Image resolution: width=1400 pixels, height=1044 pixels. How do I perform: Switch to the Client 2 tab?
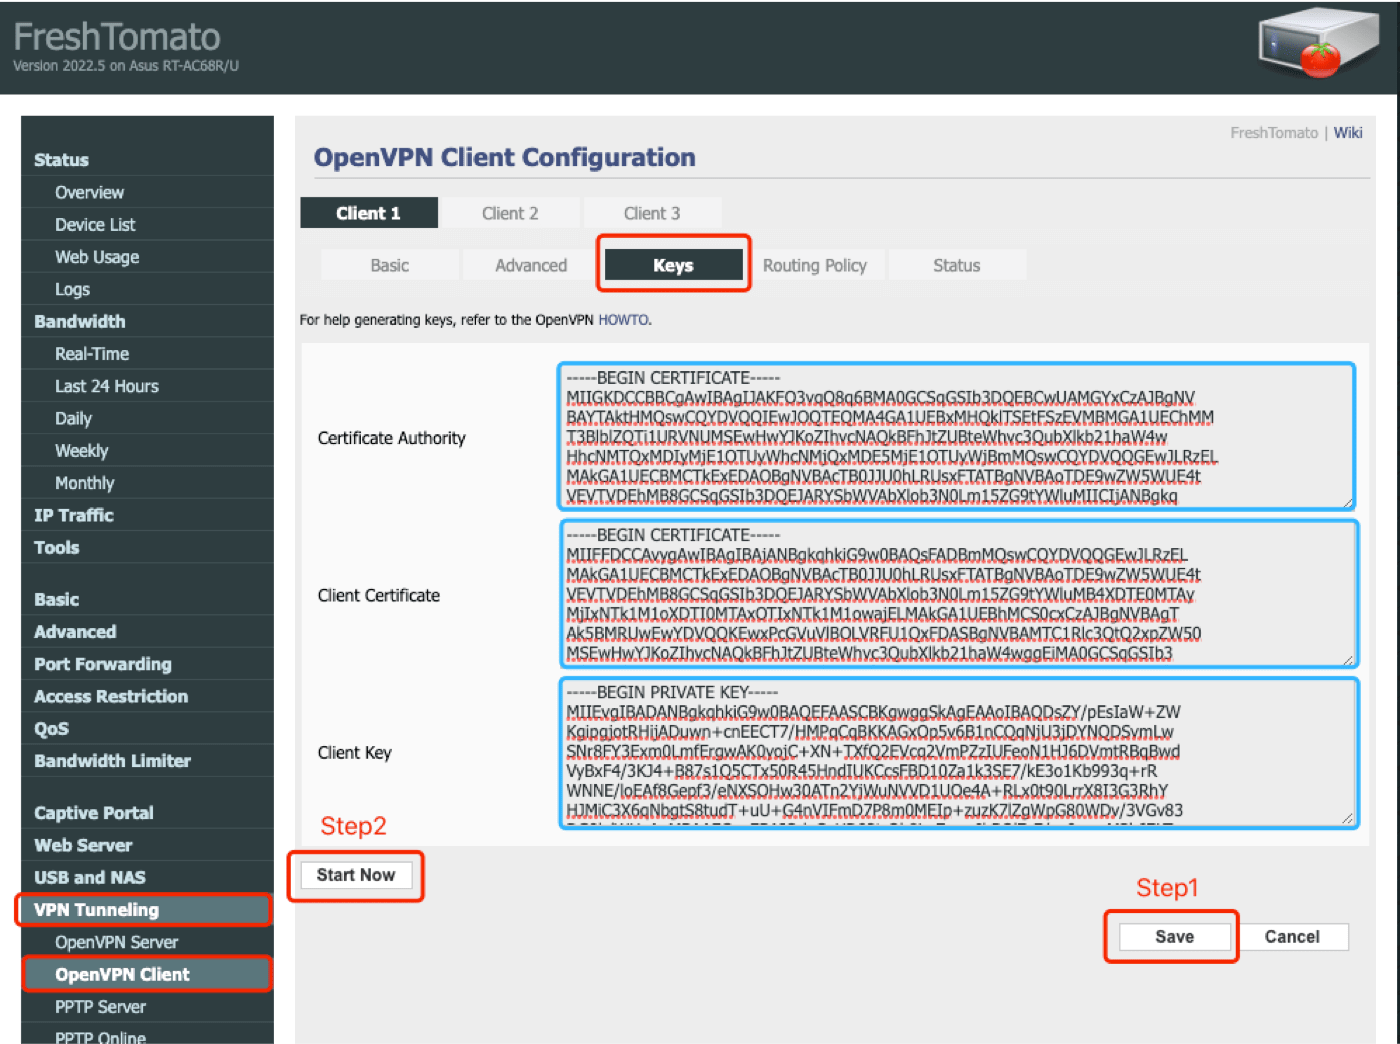point(510,213)
